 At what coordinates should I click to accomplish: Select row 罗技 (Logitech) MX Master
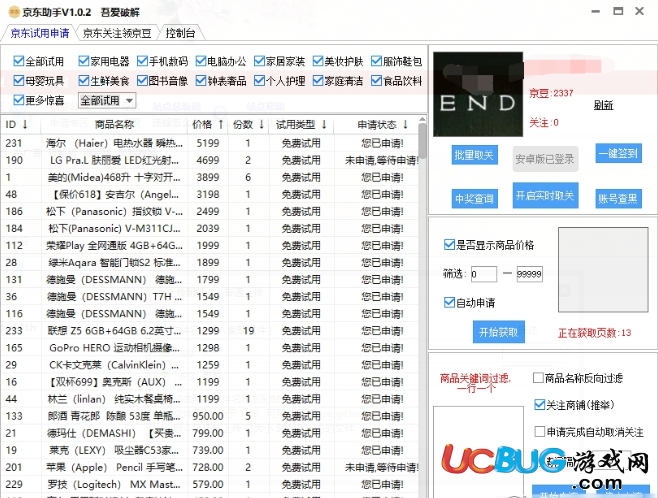click(x=210, y=485)
